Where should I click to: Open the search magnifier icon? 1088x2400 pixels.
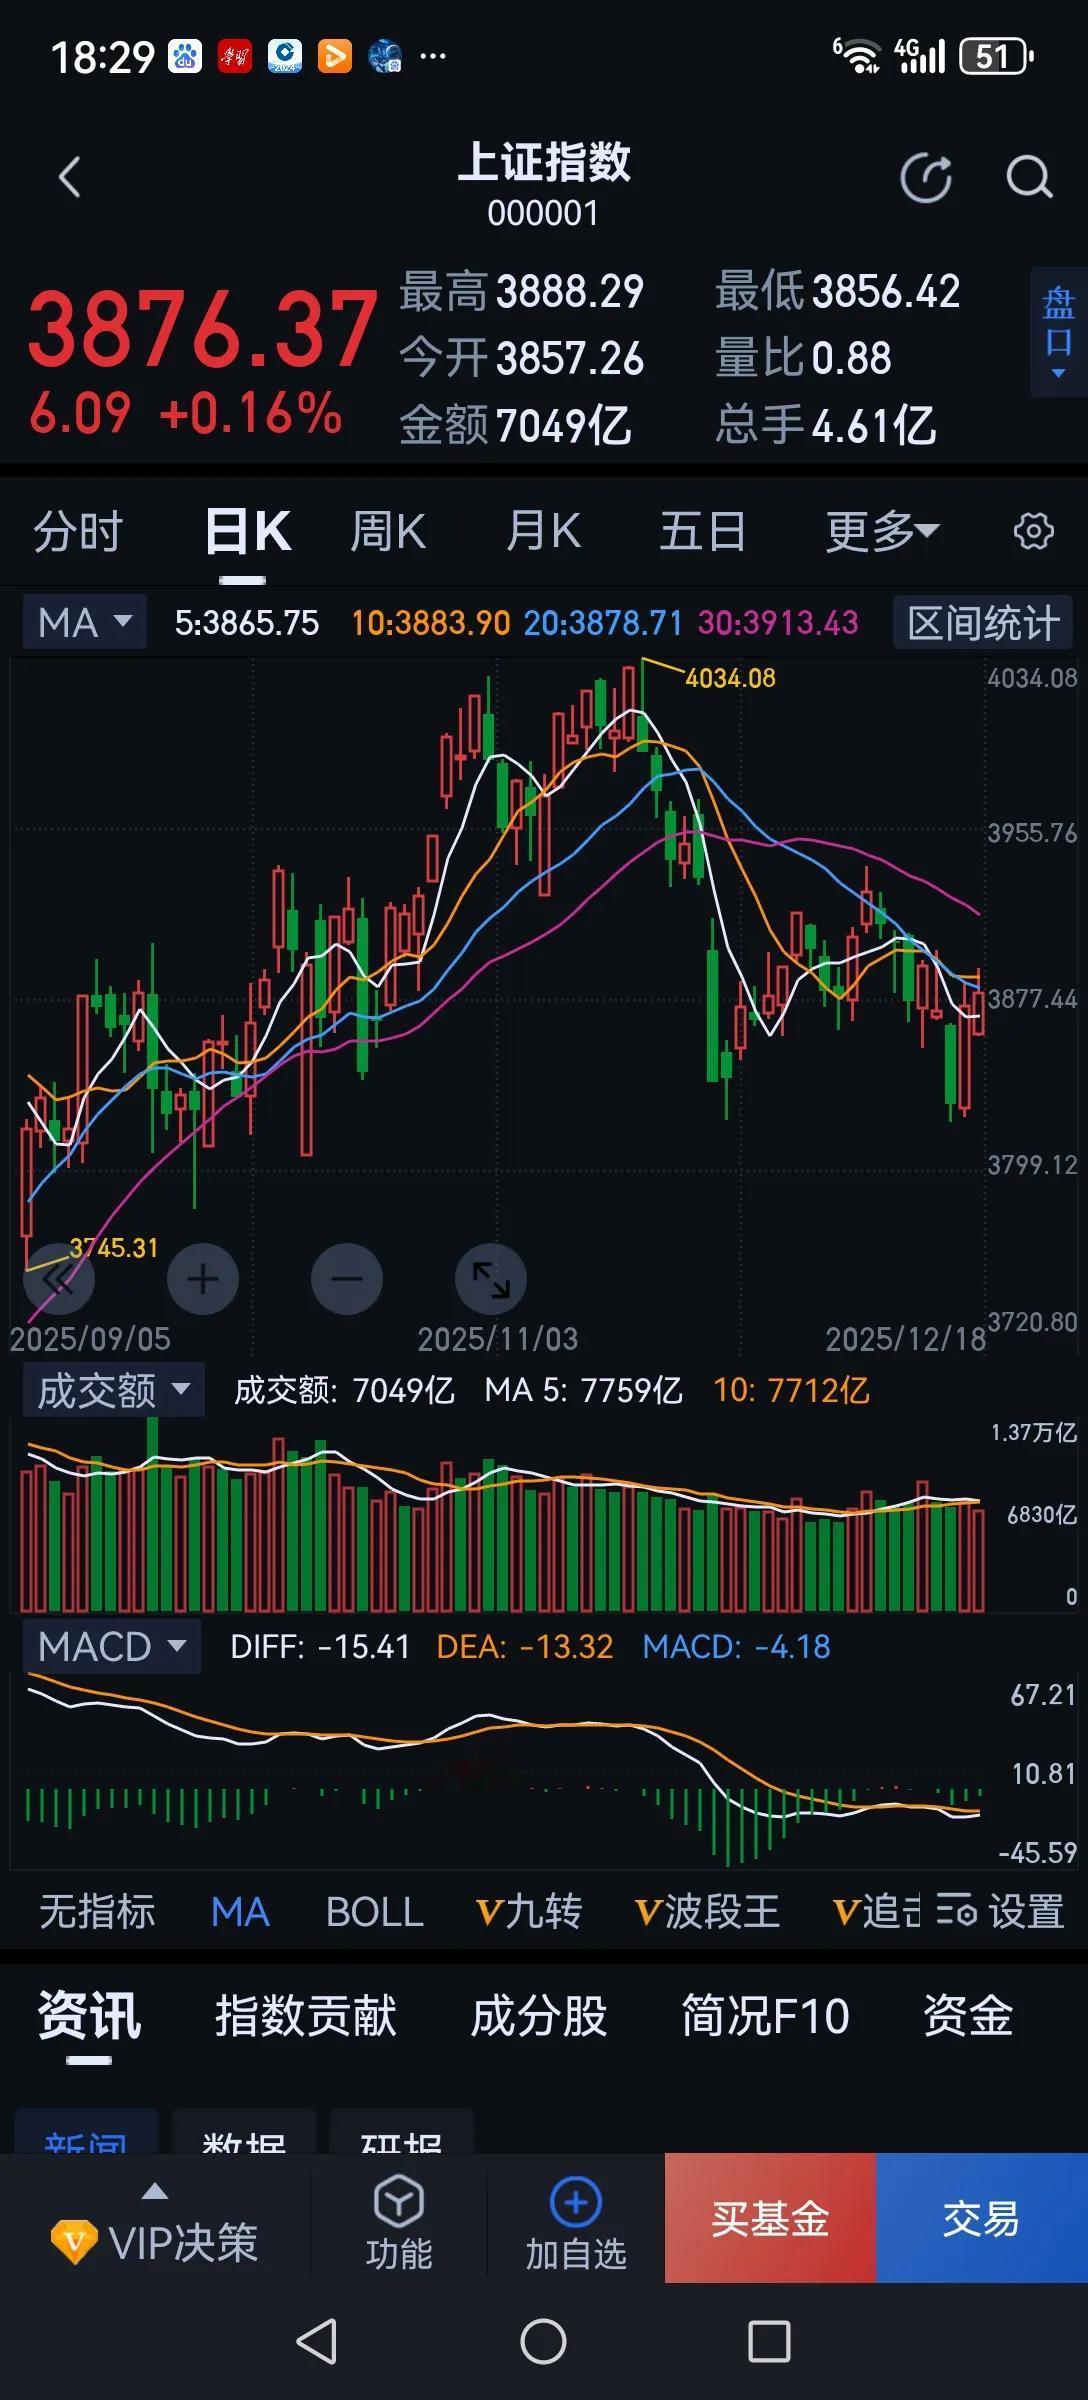pos(1029,178)
